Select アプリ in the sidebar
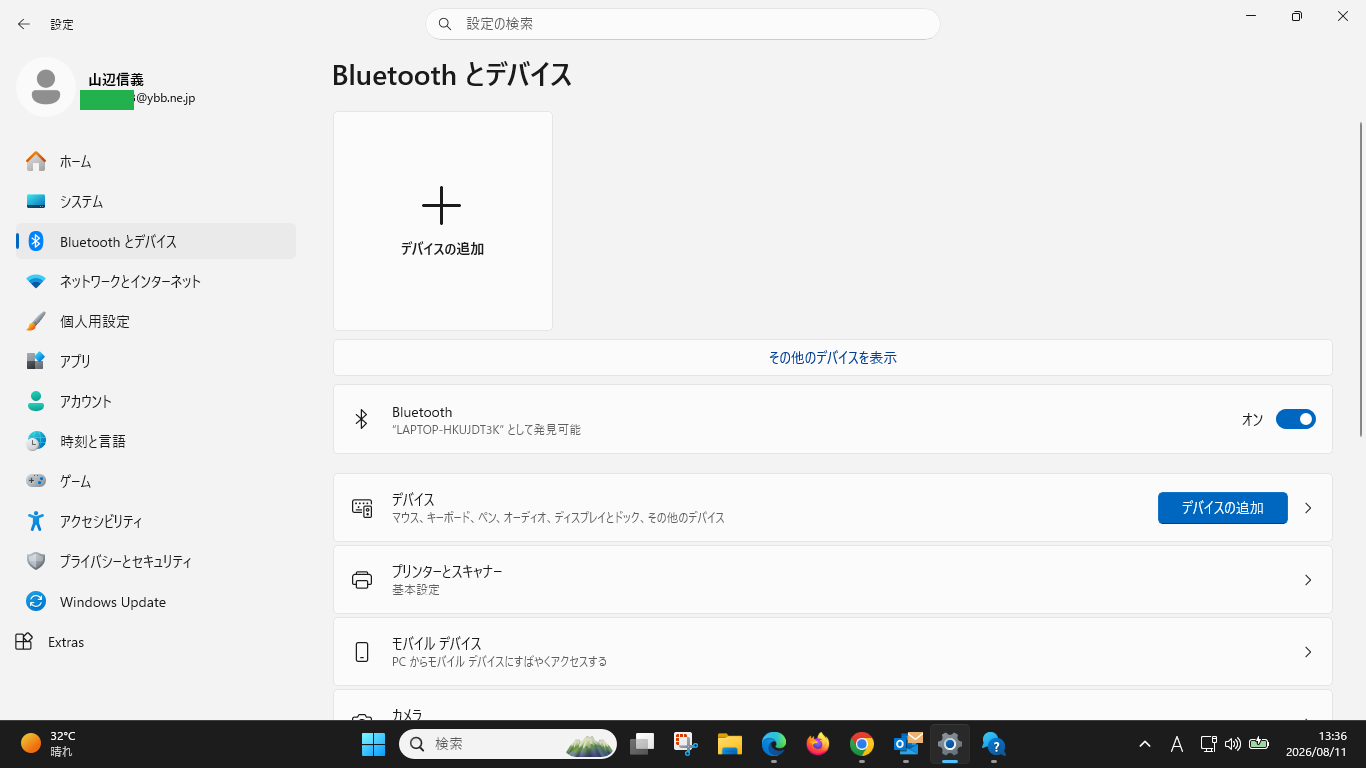1366x768 pixels. click(x=156, y=361)
